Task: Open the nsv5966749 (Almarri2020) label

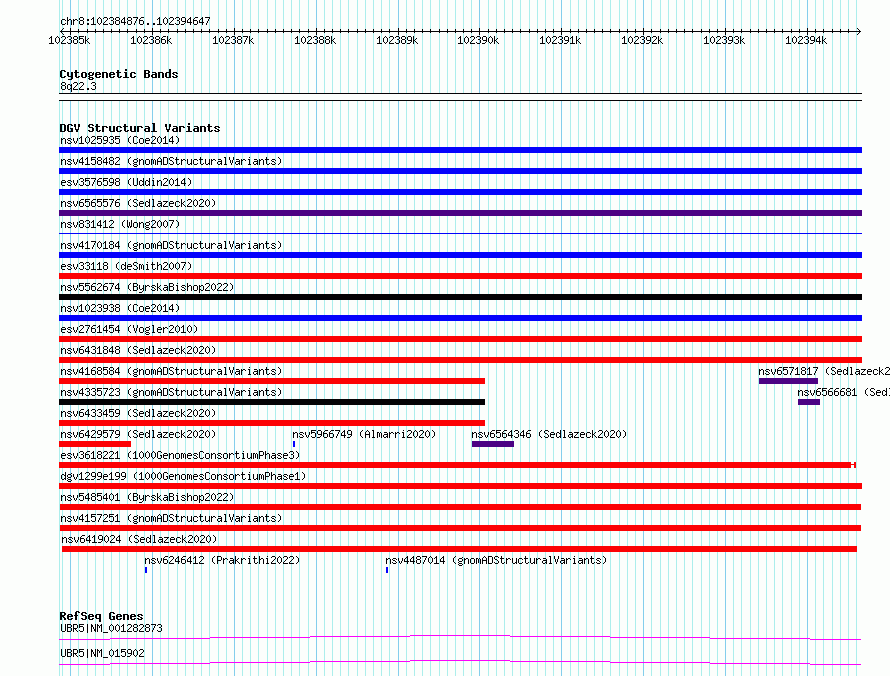Action: [364, 434]
